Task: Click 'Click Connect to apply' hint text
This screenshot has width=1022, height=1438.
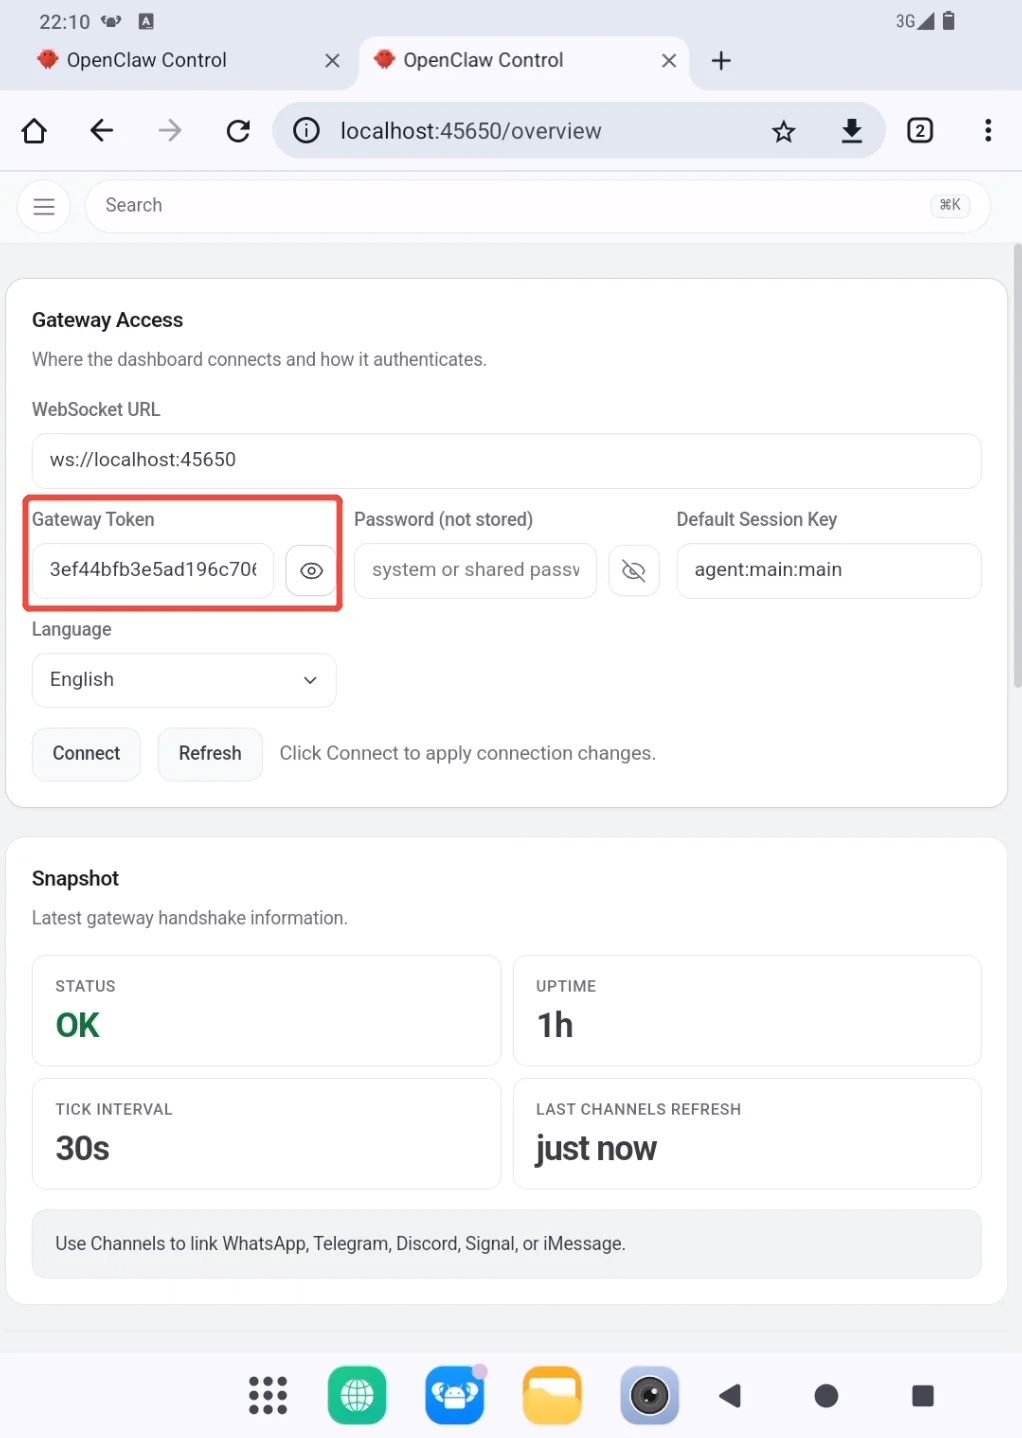Action: [x=467, y=753]
